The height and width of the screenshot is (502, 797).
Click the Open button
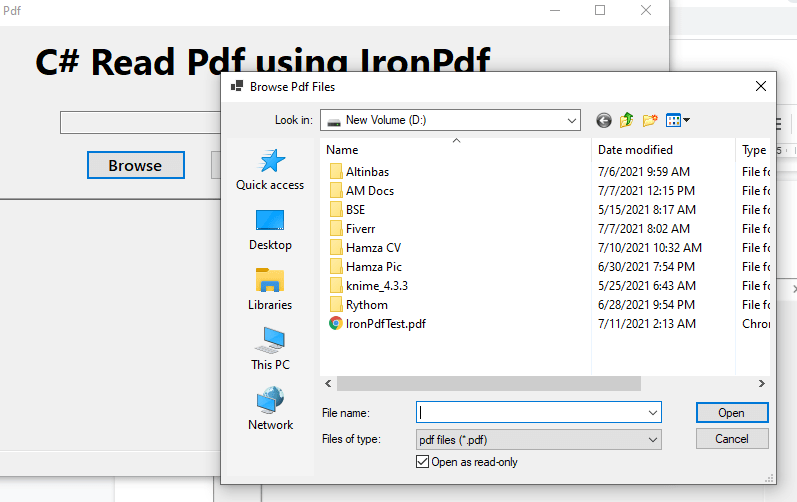pos(731,412)
